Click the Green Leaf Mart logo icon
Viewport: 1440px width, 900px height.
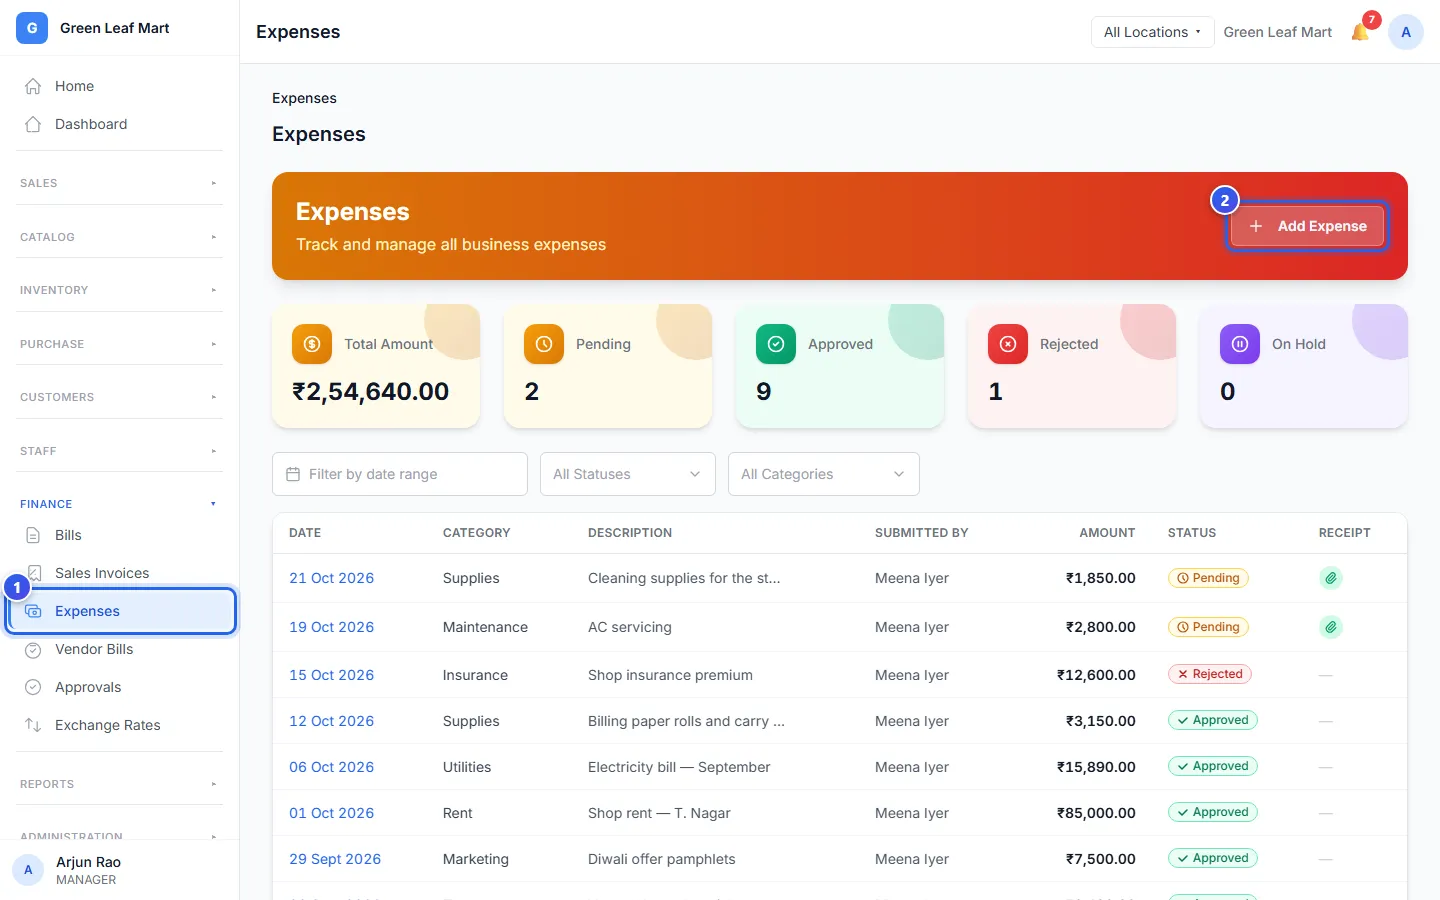tap(32, 28)
